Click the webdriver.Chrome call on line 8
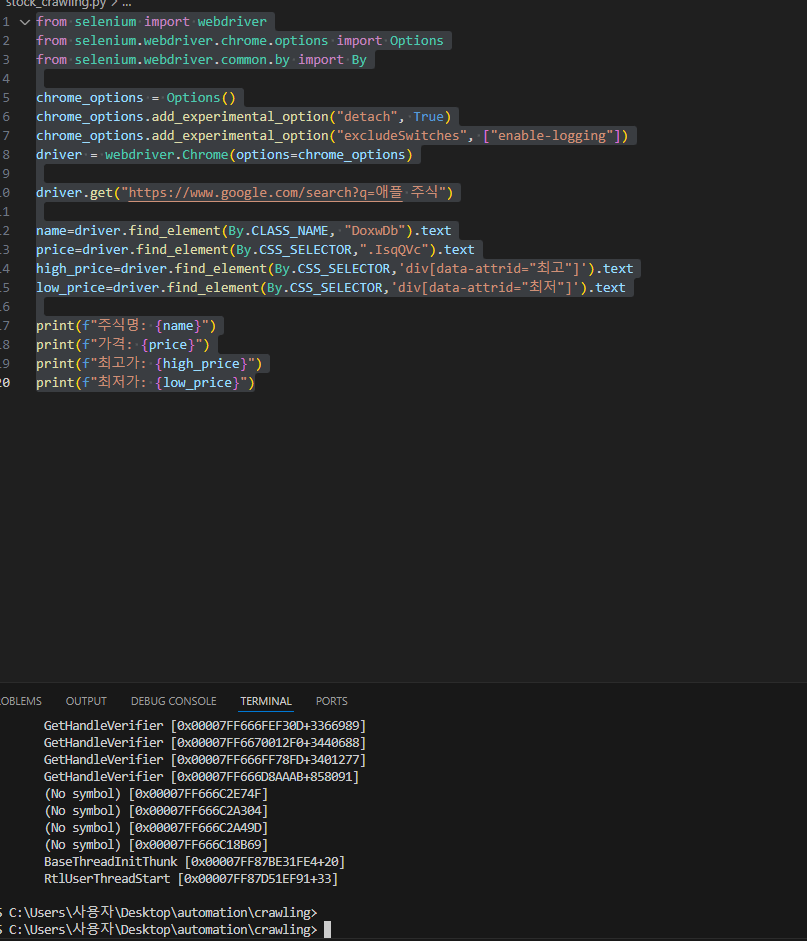 click(x=167, y=155)
